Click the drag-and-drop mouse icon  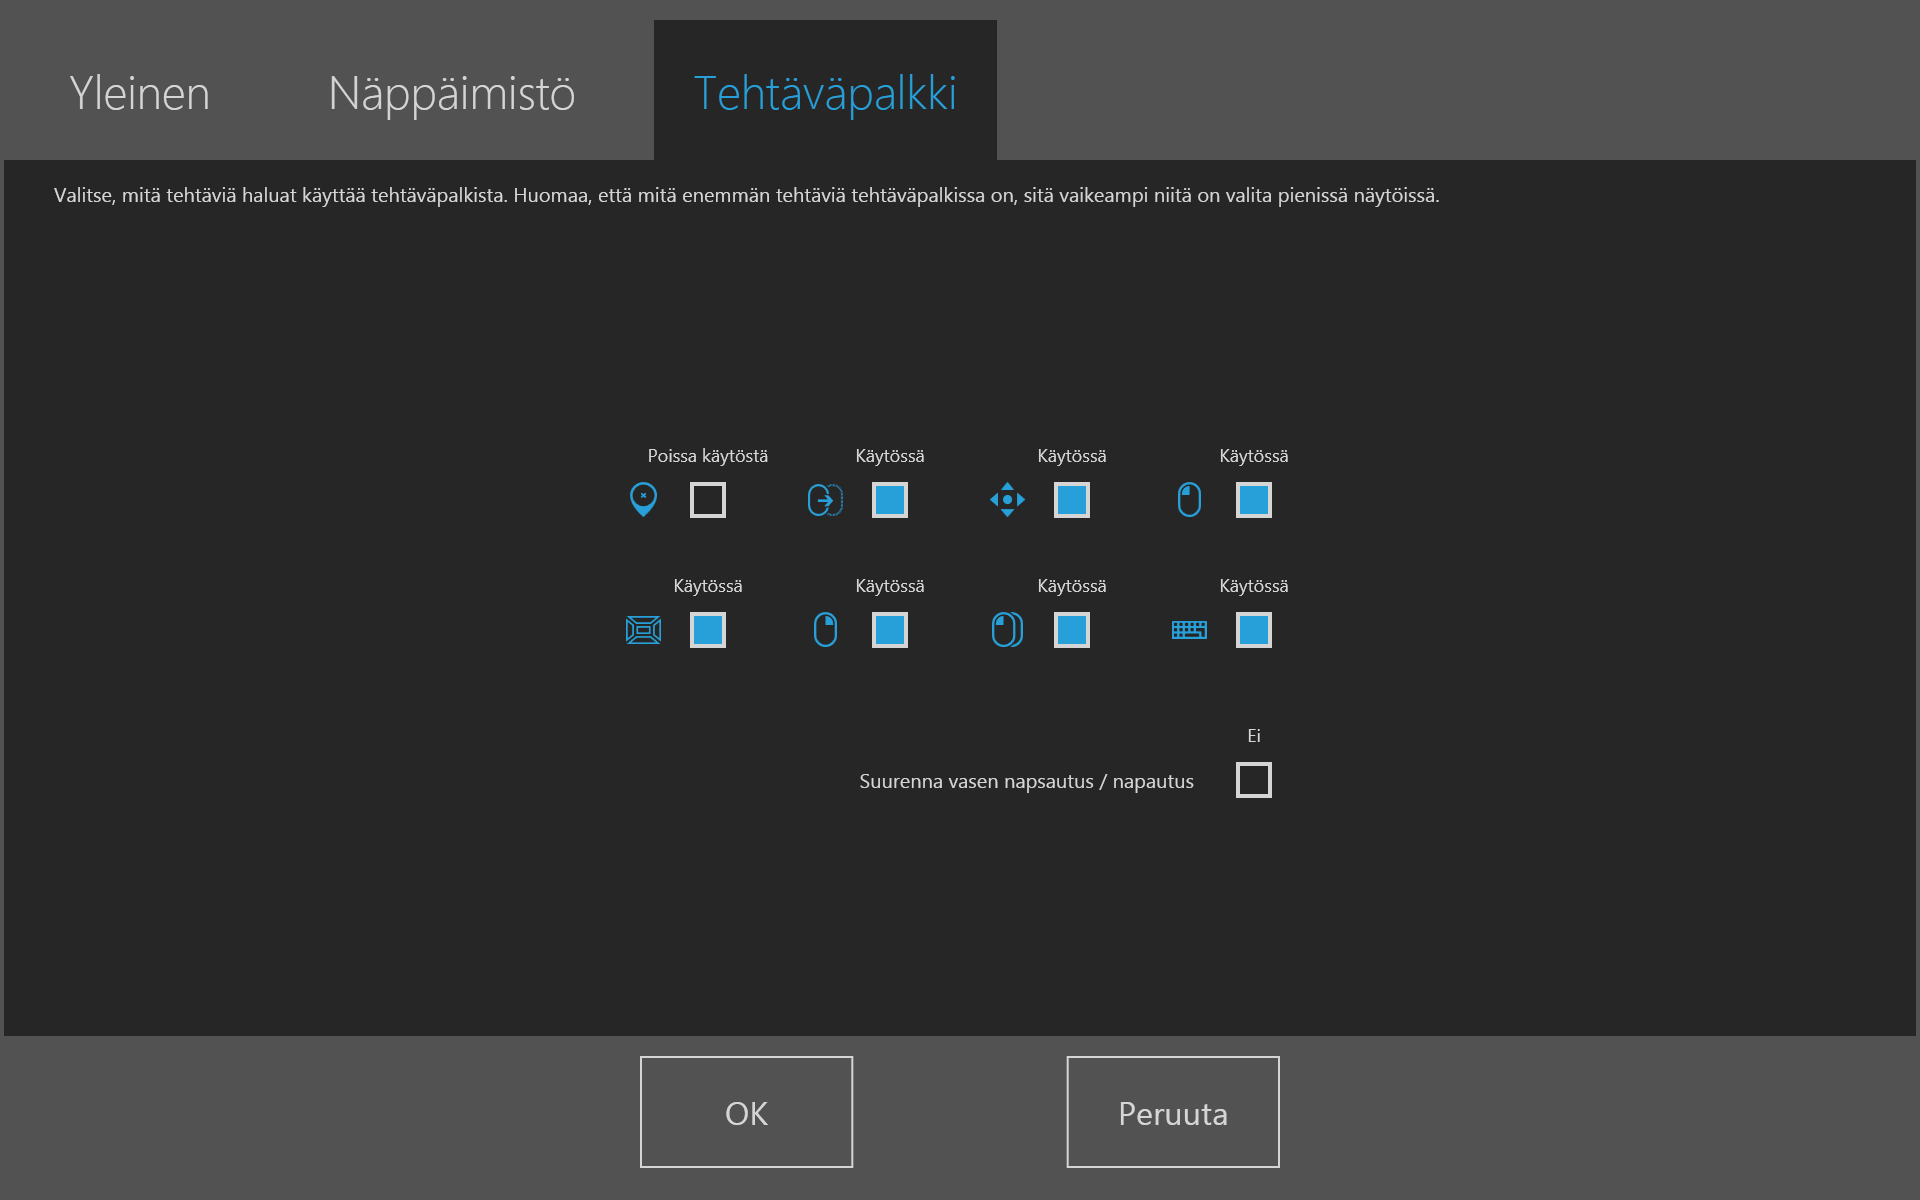tap(825, 499)
